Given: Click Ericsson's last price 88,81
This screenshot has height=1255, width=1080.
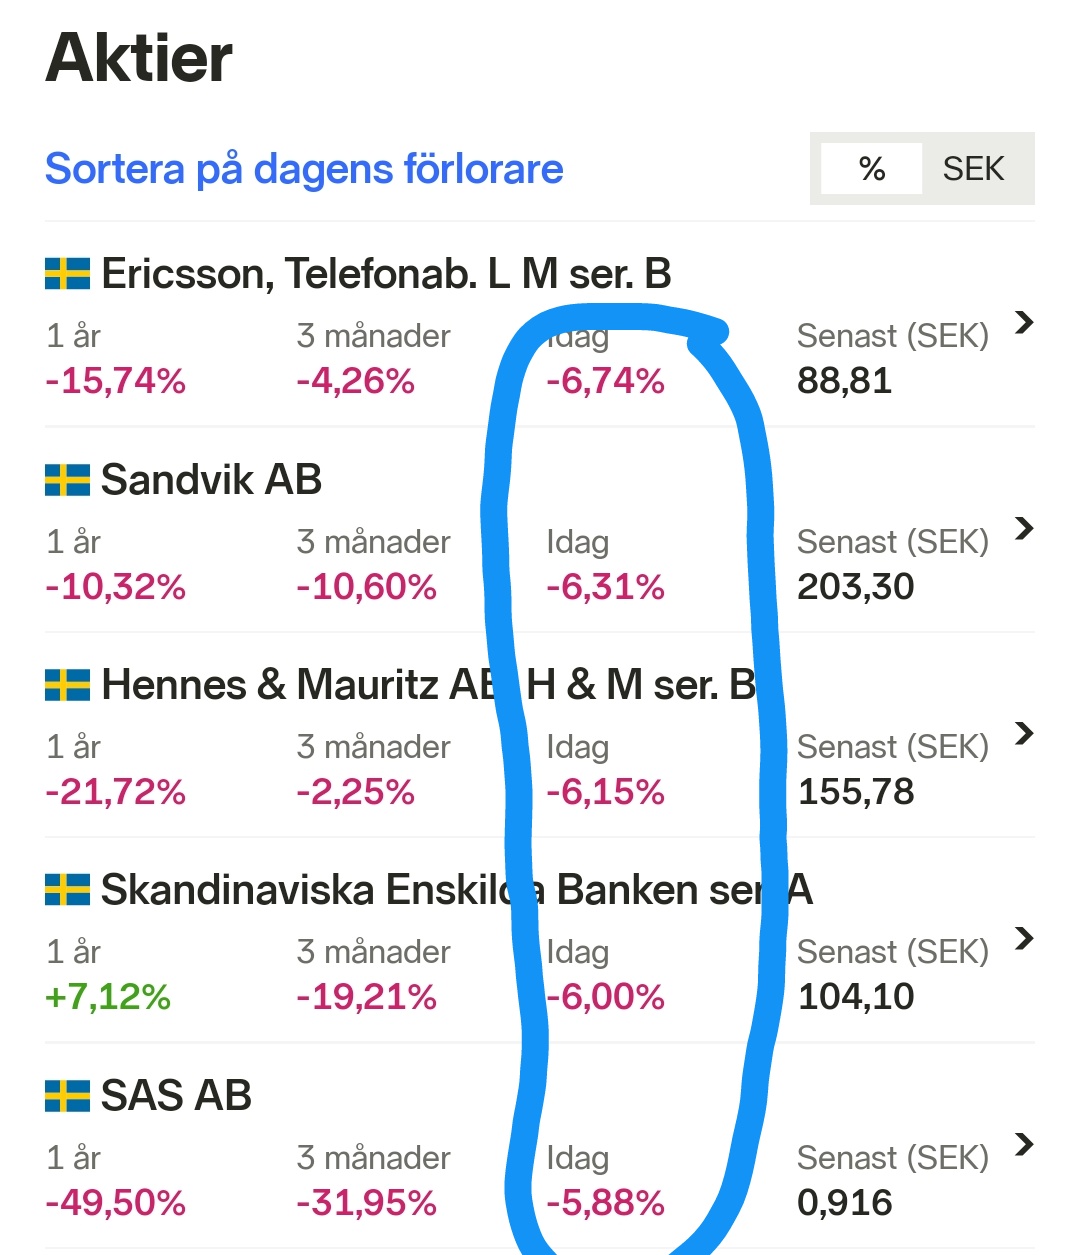Looking at the screenshot, I should click(x=844, y=381).
